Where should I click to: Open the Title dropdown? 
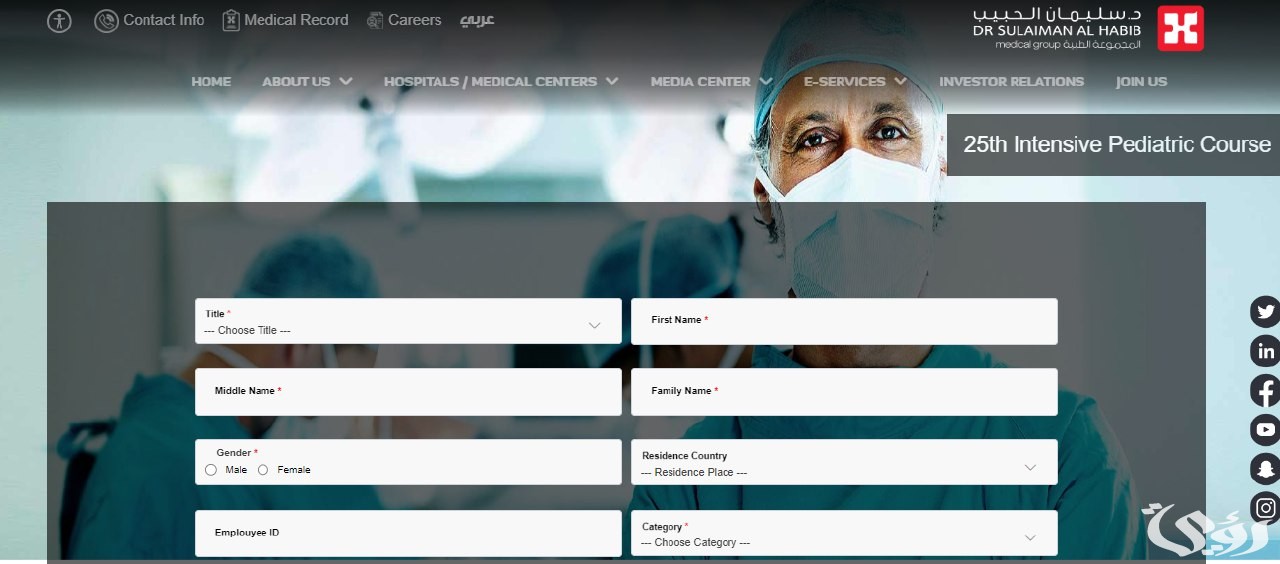408,321
